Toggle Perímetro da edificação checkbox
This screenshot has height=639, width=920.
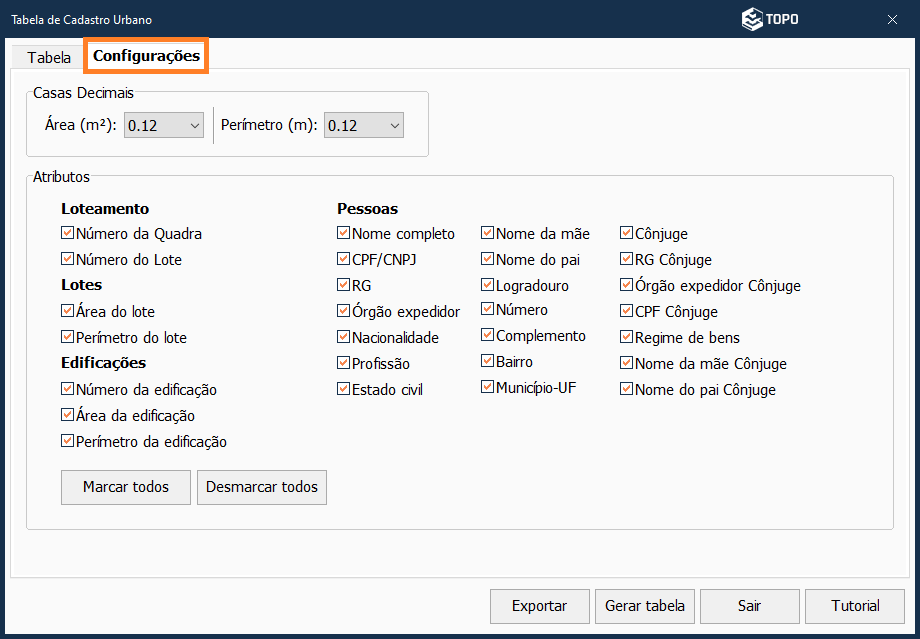coord(68,441)
